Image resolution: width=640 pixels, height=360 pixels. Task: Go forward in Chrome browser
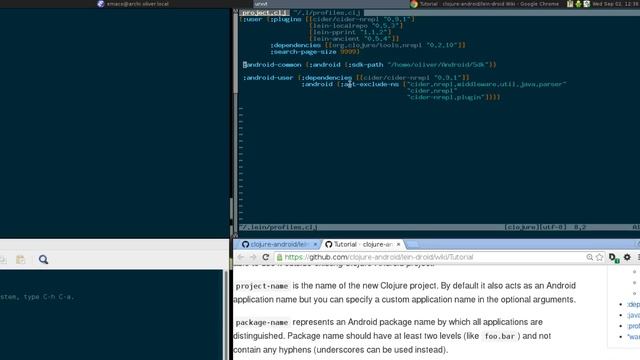pyautogui.click(x=253, y=257)
